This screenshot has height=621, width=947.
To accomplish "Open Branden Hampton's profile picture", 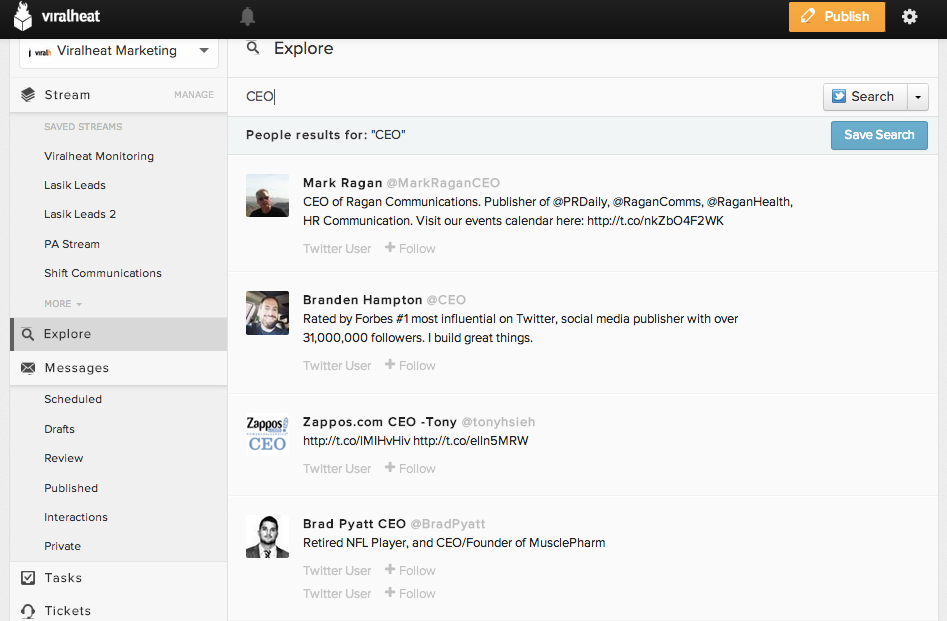I will click(x=267, y=312).
